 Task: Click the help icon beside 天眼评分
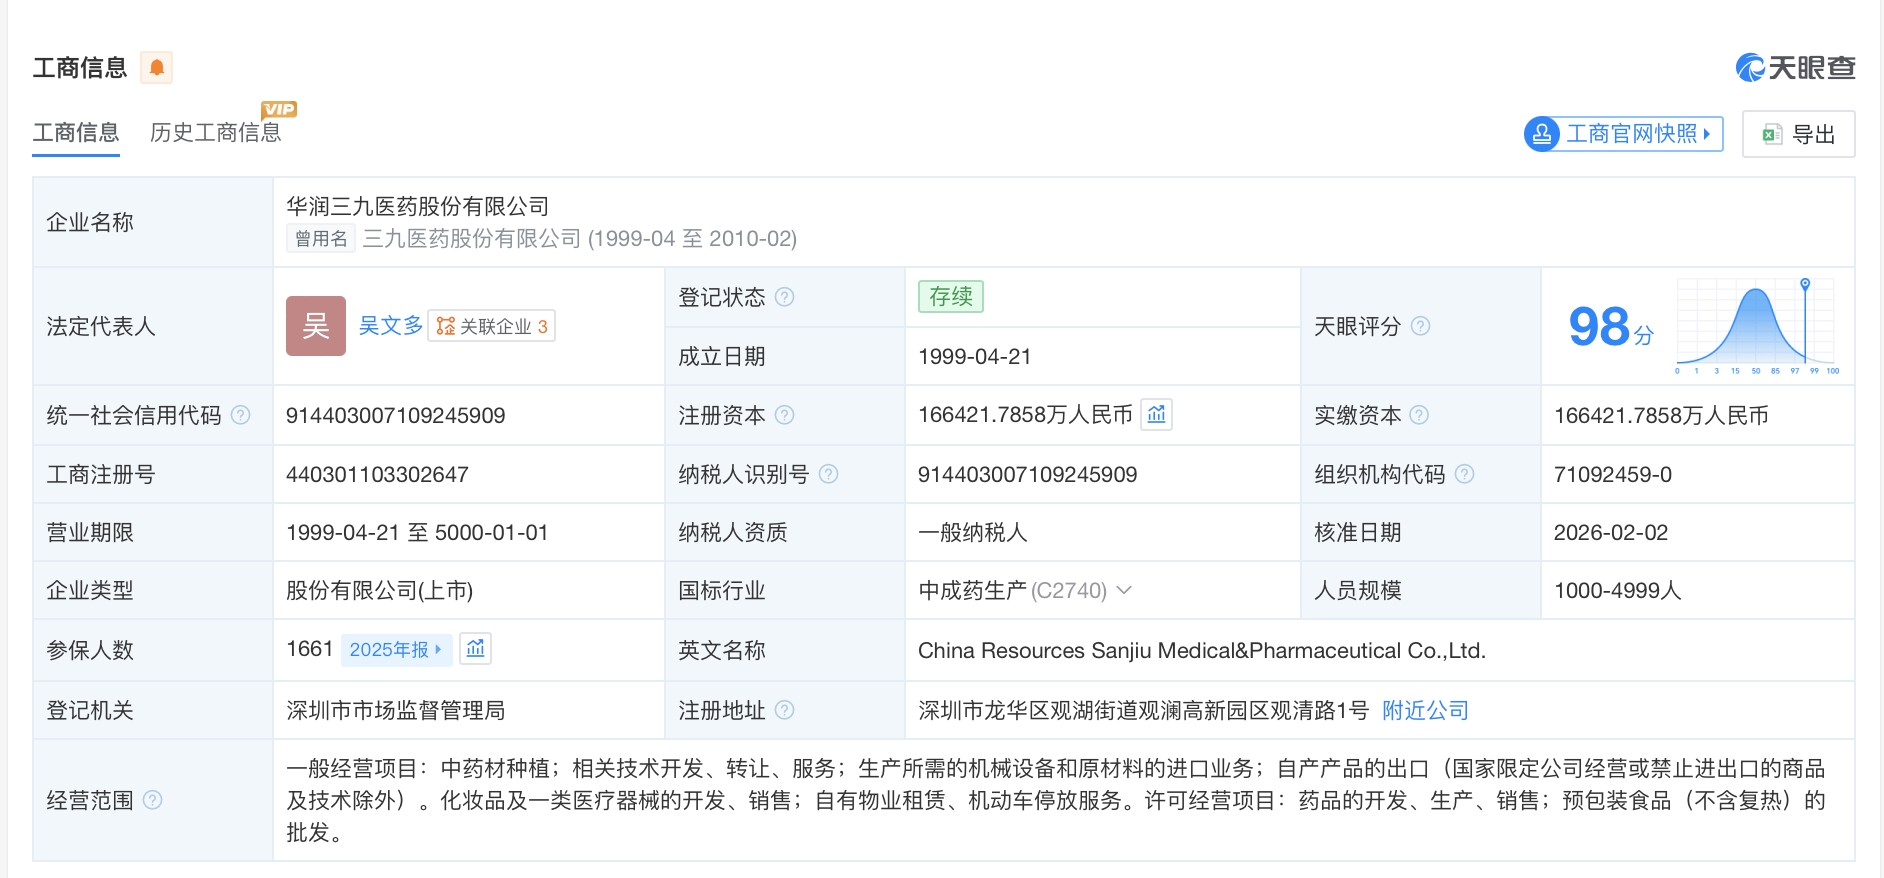coord(1420,326)
